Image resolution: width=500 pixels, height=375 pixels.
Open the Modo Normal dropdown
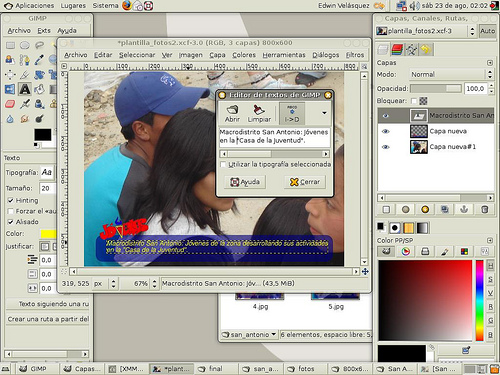coord(451,74)
